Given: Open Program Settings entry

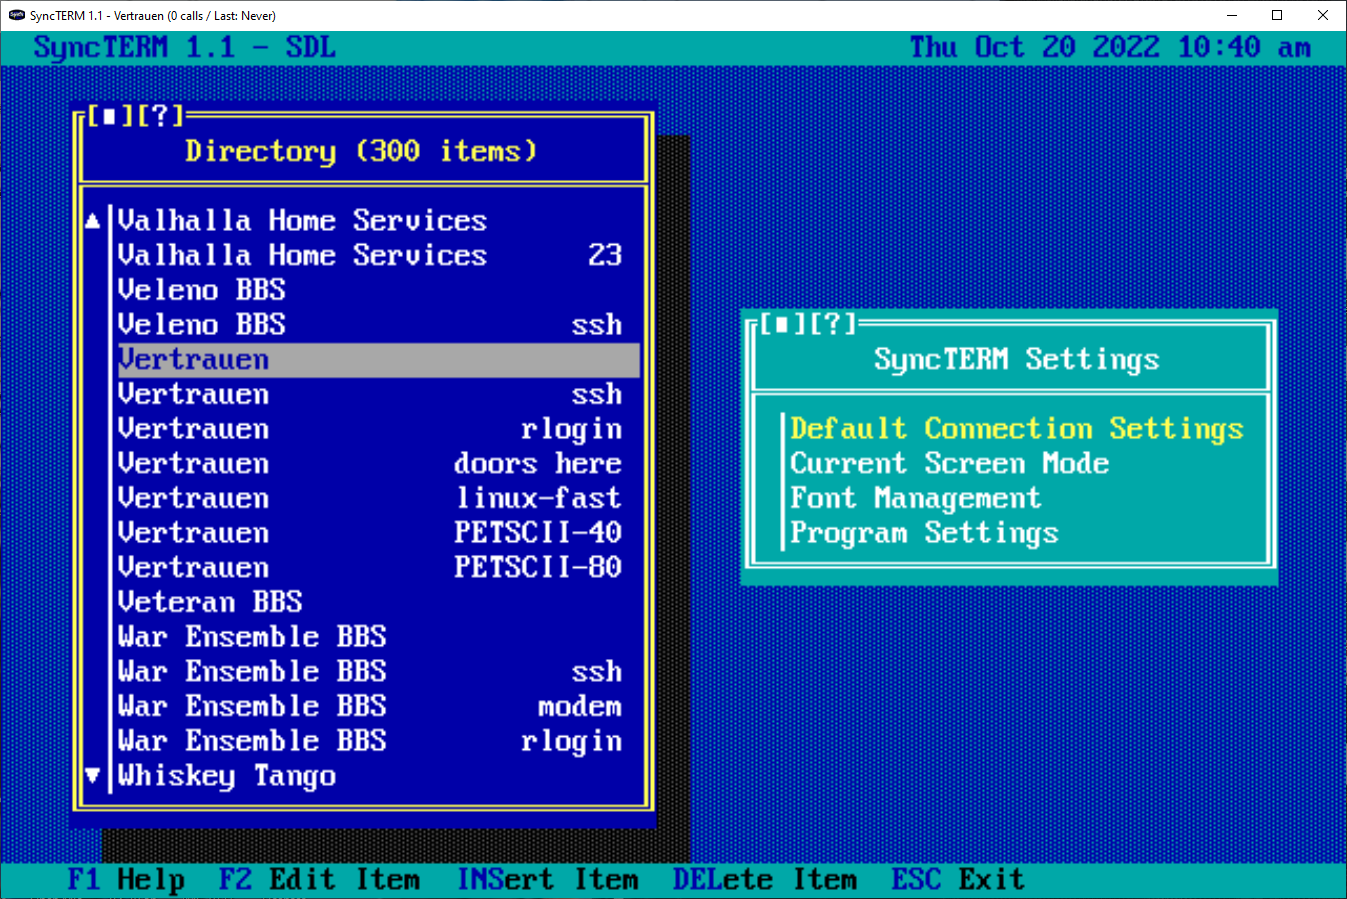Looking at the screenshot, I should tap(923, 533).
